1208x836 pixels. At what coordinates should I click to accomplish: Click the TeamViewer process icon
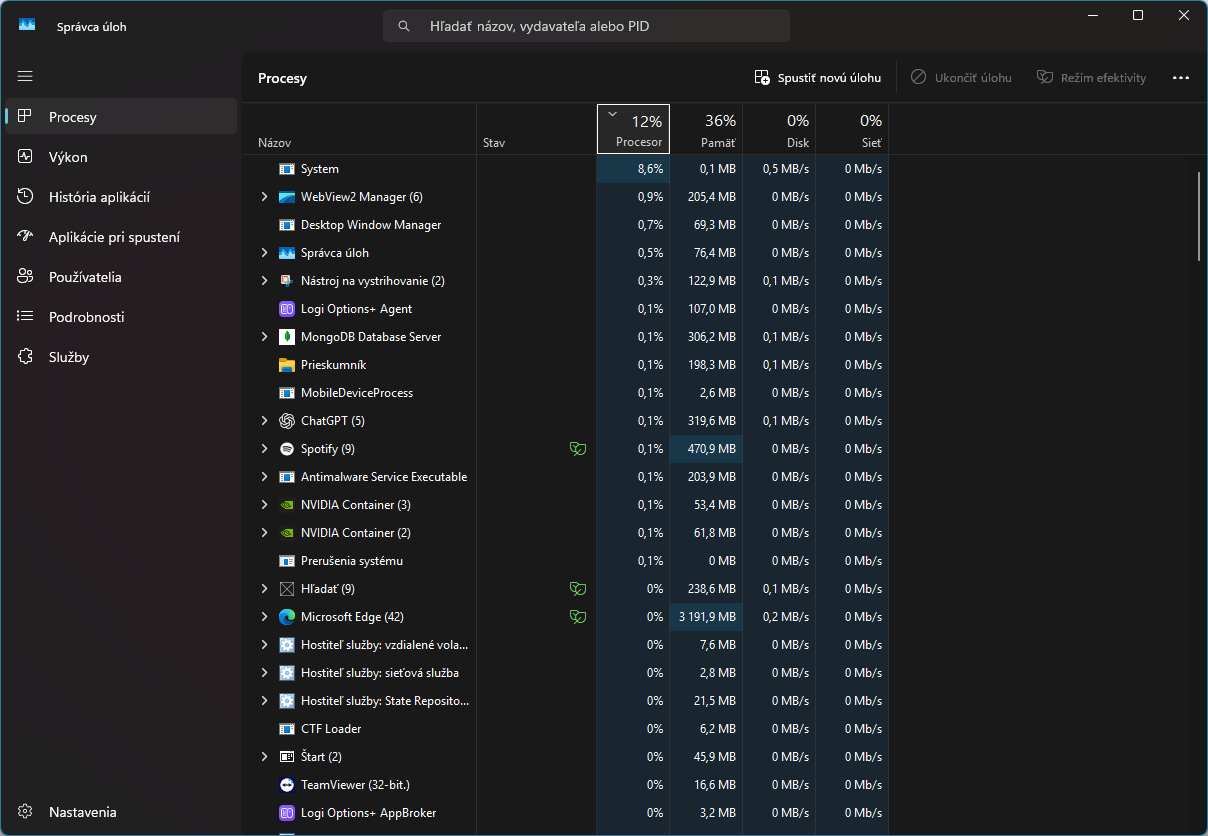[287, 785]
